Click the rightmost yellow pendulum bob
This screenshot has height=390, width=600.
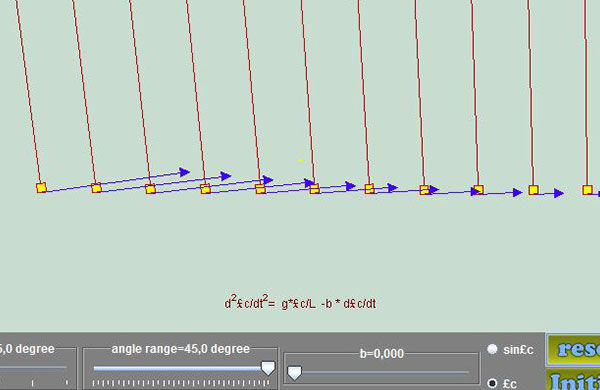[587, 190]
